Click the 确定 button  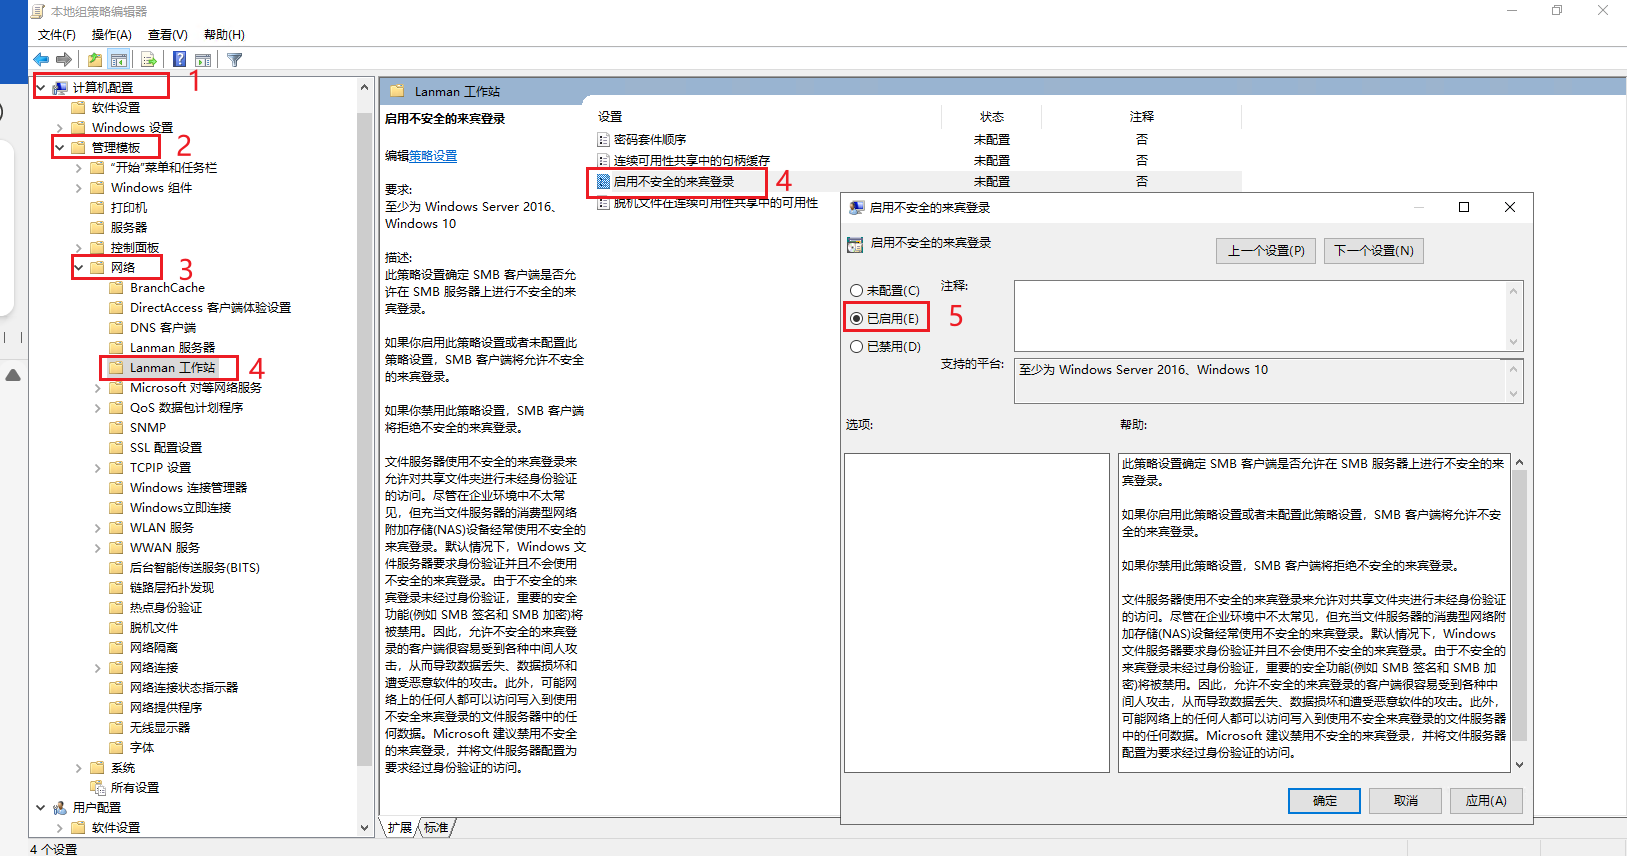(1324, 801)
